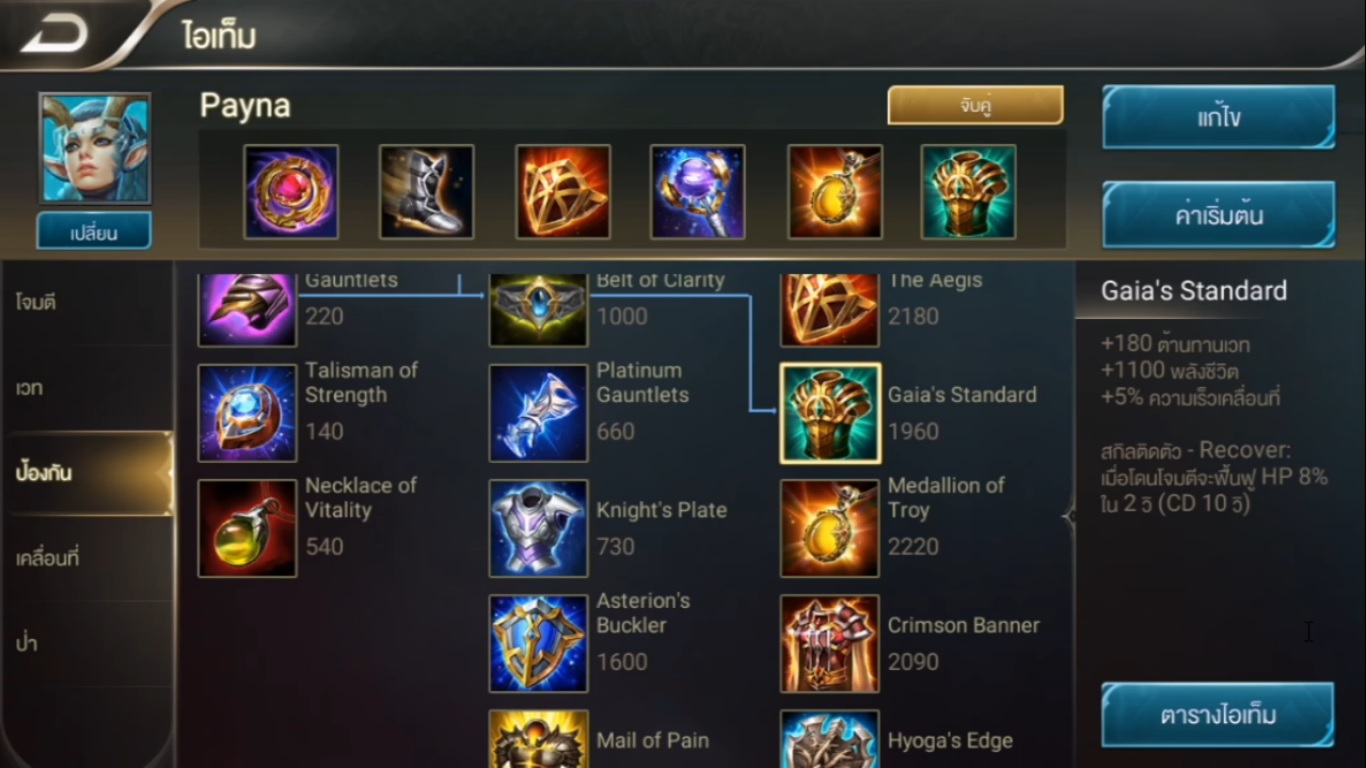Select Medallion of Troy item icon
Viewport: 1366px width, 768px height.
point(830,528)
